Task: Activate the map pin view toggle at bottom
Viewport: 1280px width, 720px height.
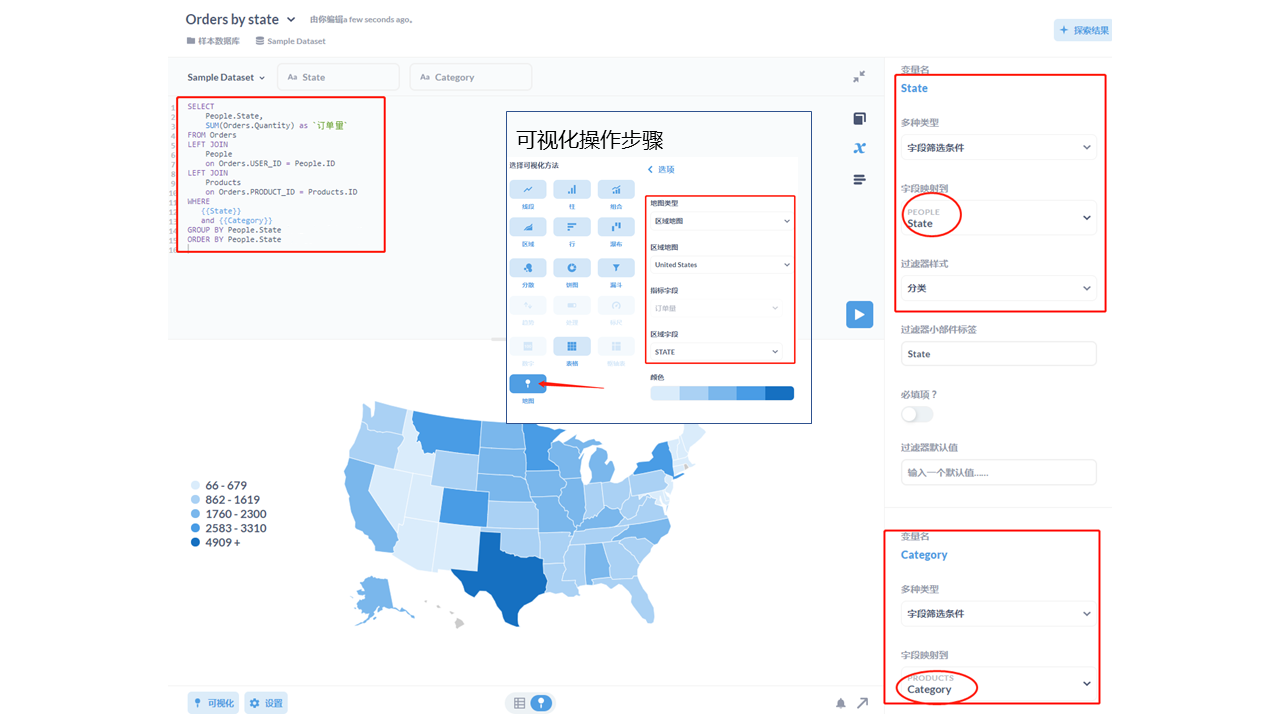Action: point(541,702)
